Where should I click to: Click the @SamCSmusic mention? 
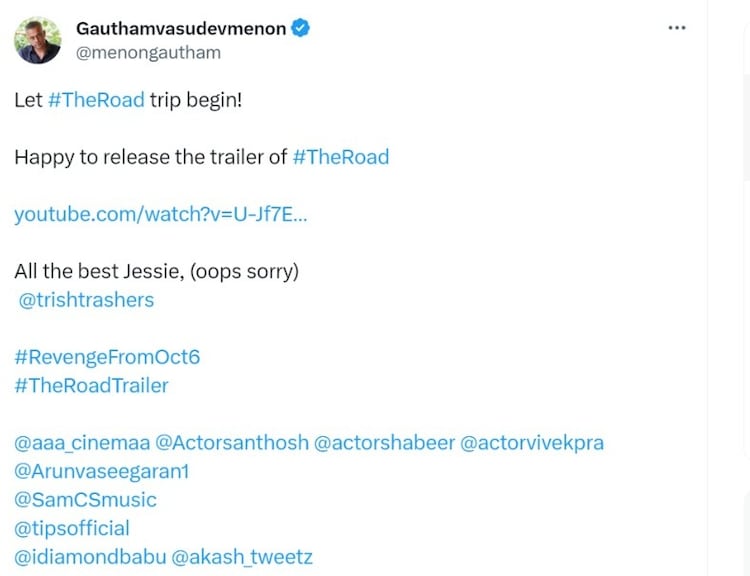click(85, 499)
